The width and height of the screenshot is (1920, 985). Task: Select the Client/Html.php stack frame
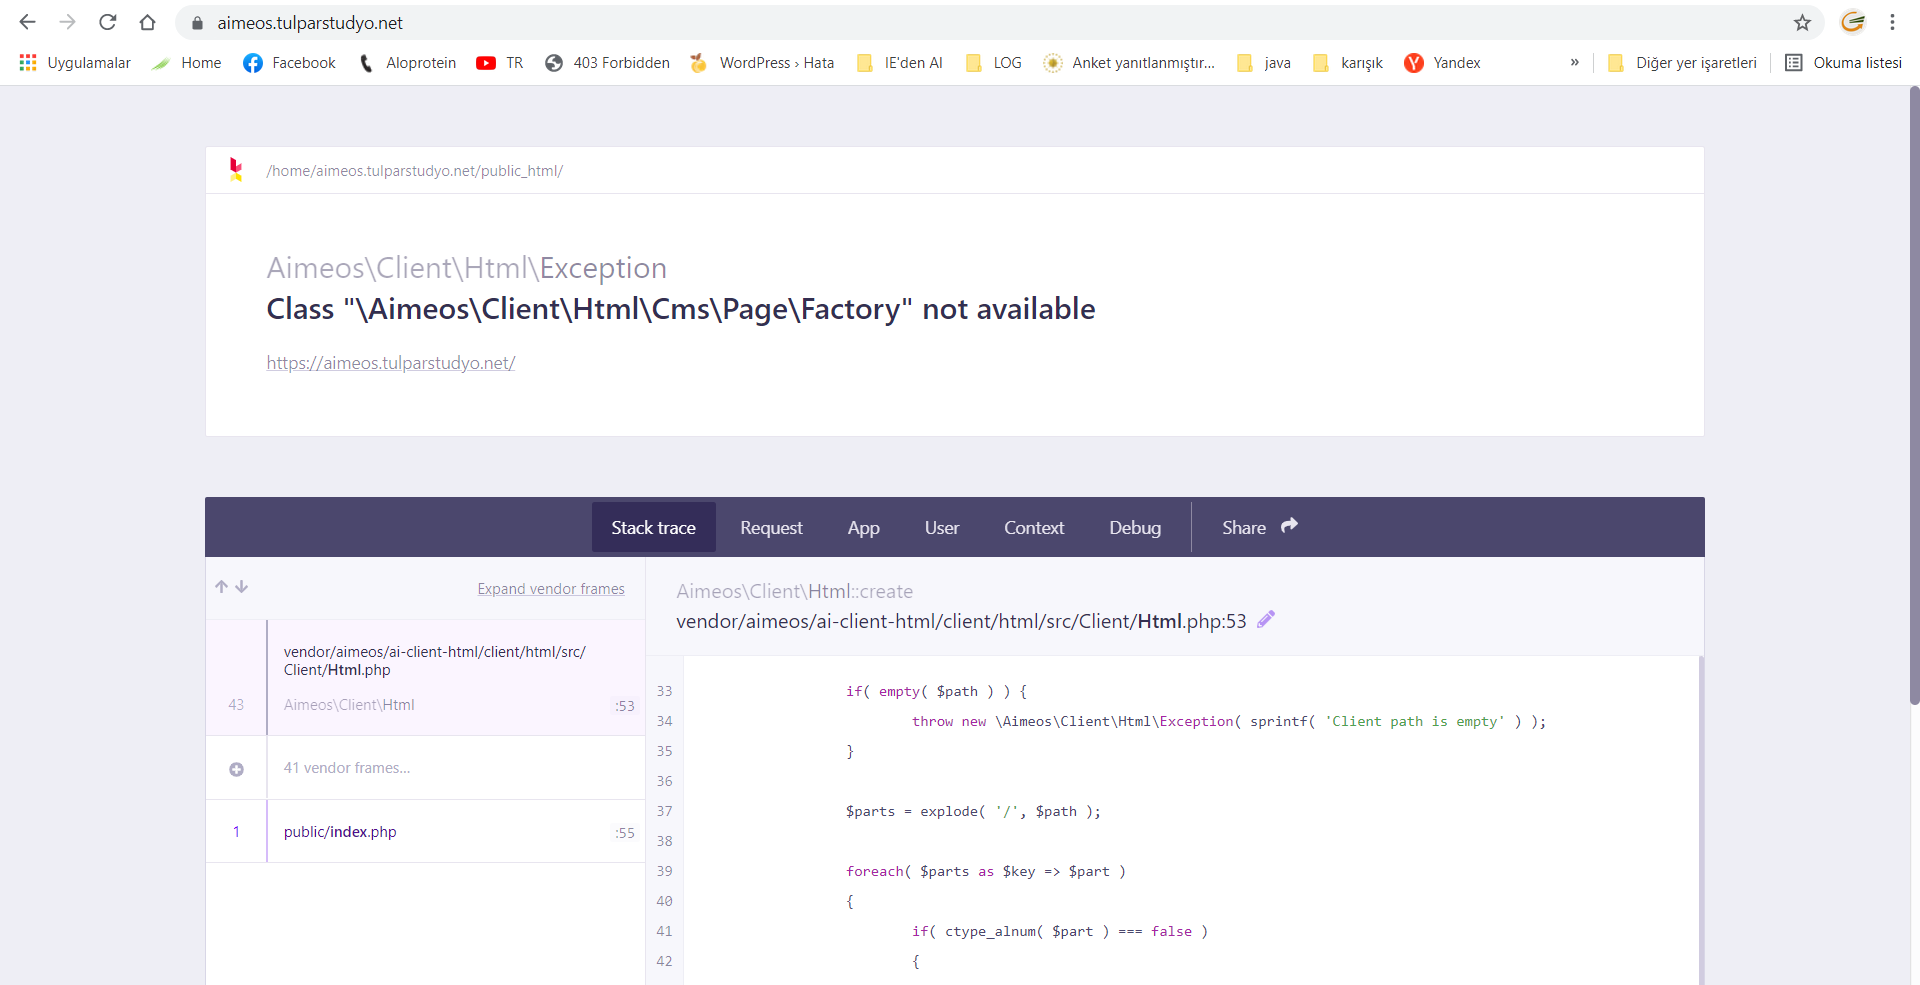(426, 678)
